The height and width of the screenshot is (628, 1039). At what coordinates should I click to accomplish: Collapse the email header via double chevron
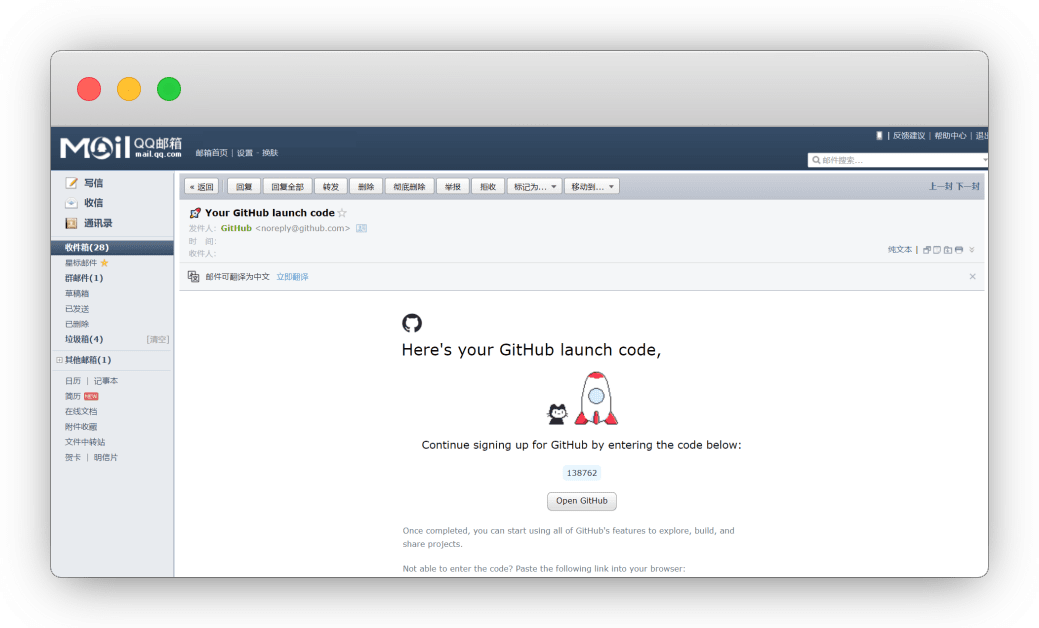tap(971, 249)
